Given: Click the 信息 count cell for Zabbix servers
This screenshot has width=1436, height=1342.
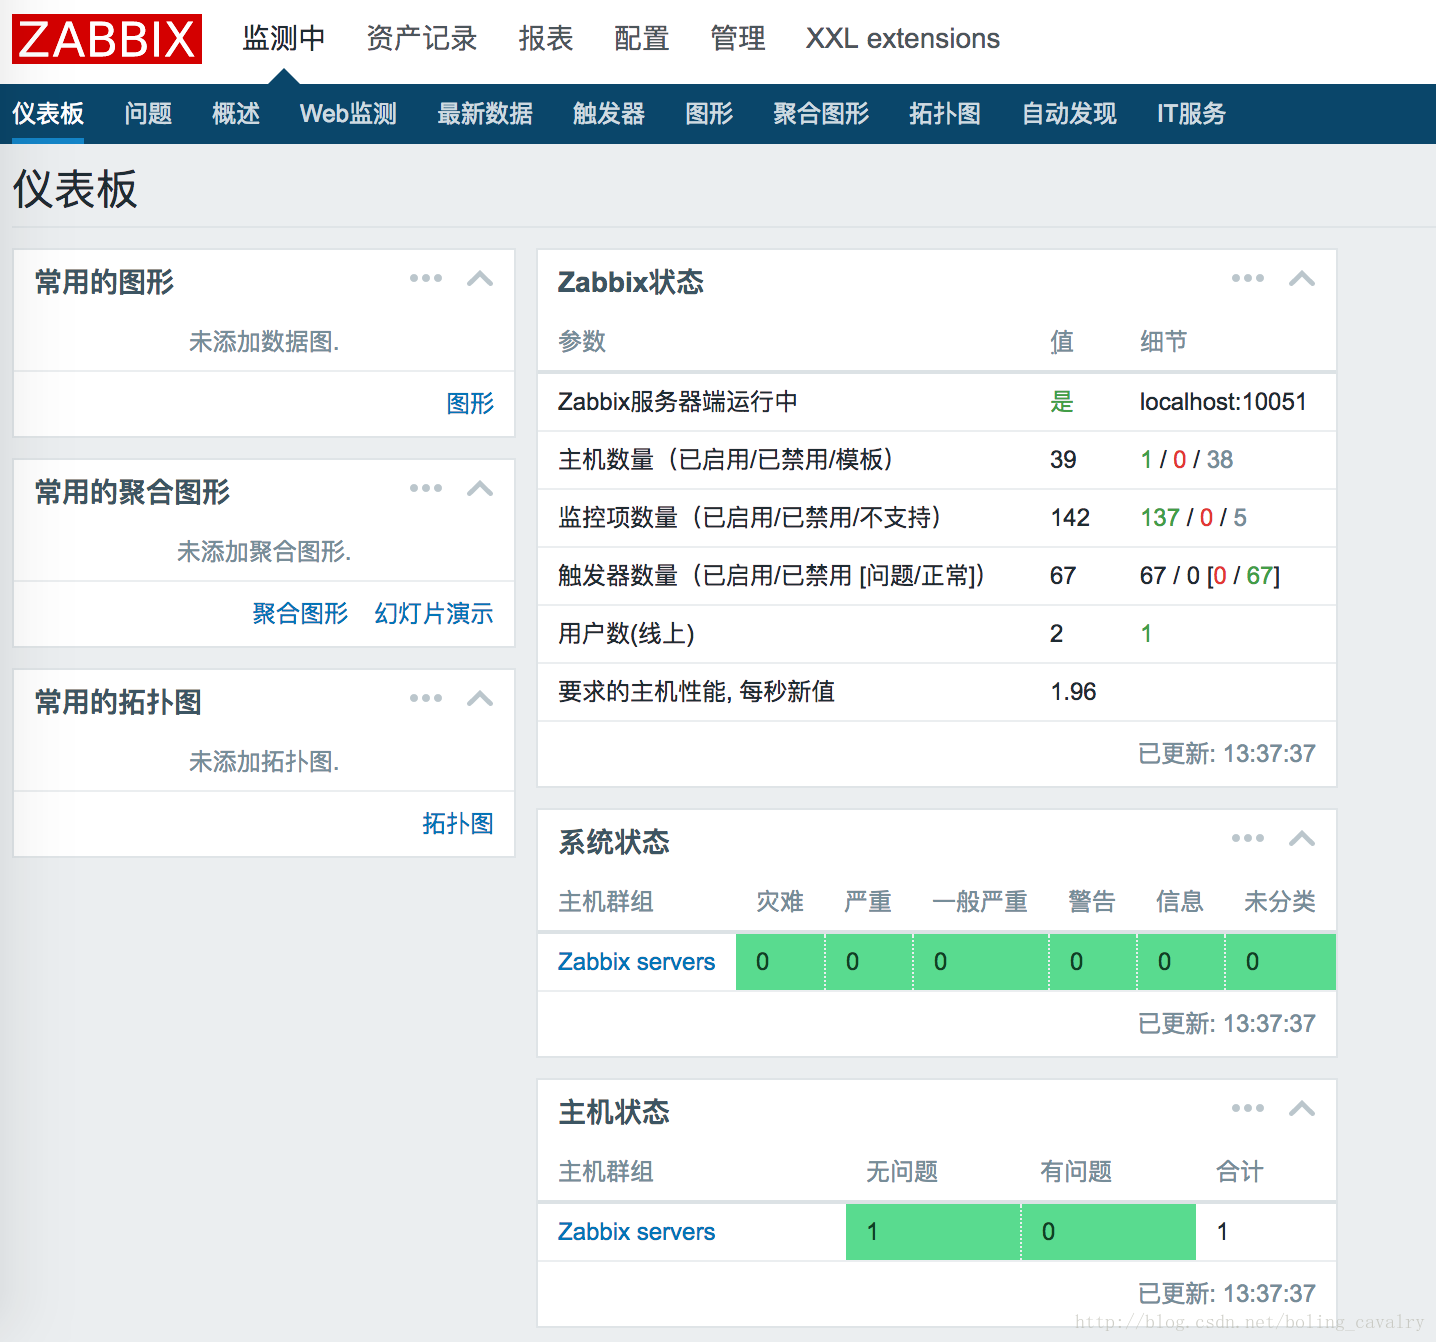Looking at the screenshot, I should (1180, 962).
